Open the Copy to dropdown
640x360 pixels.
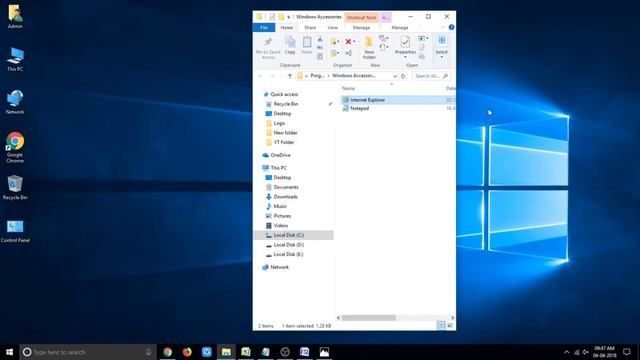coord(334,53)
